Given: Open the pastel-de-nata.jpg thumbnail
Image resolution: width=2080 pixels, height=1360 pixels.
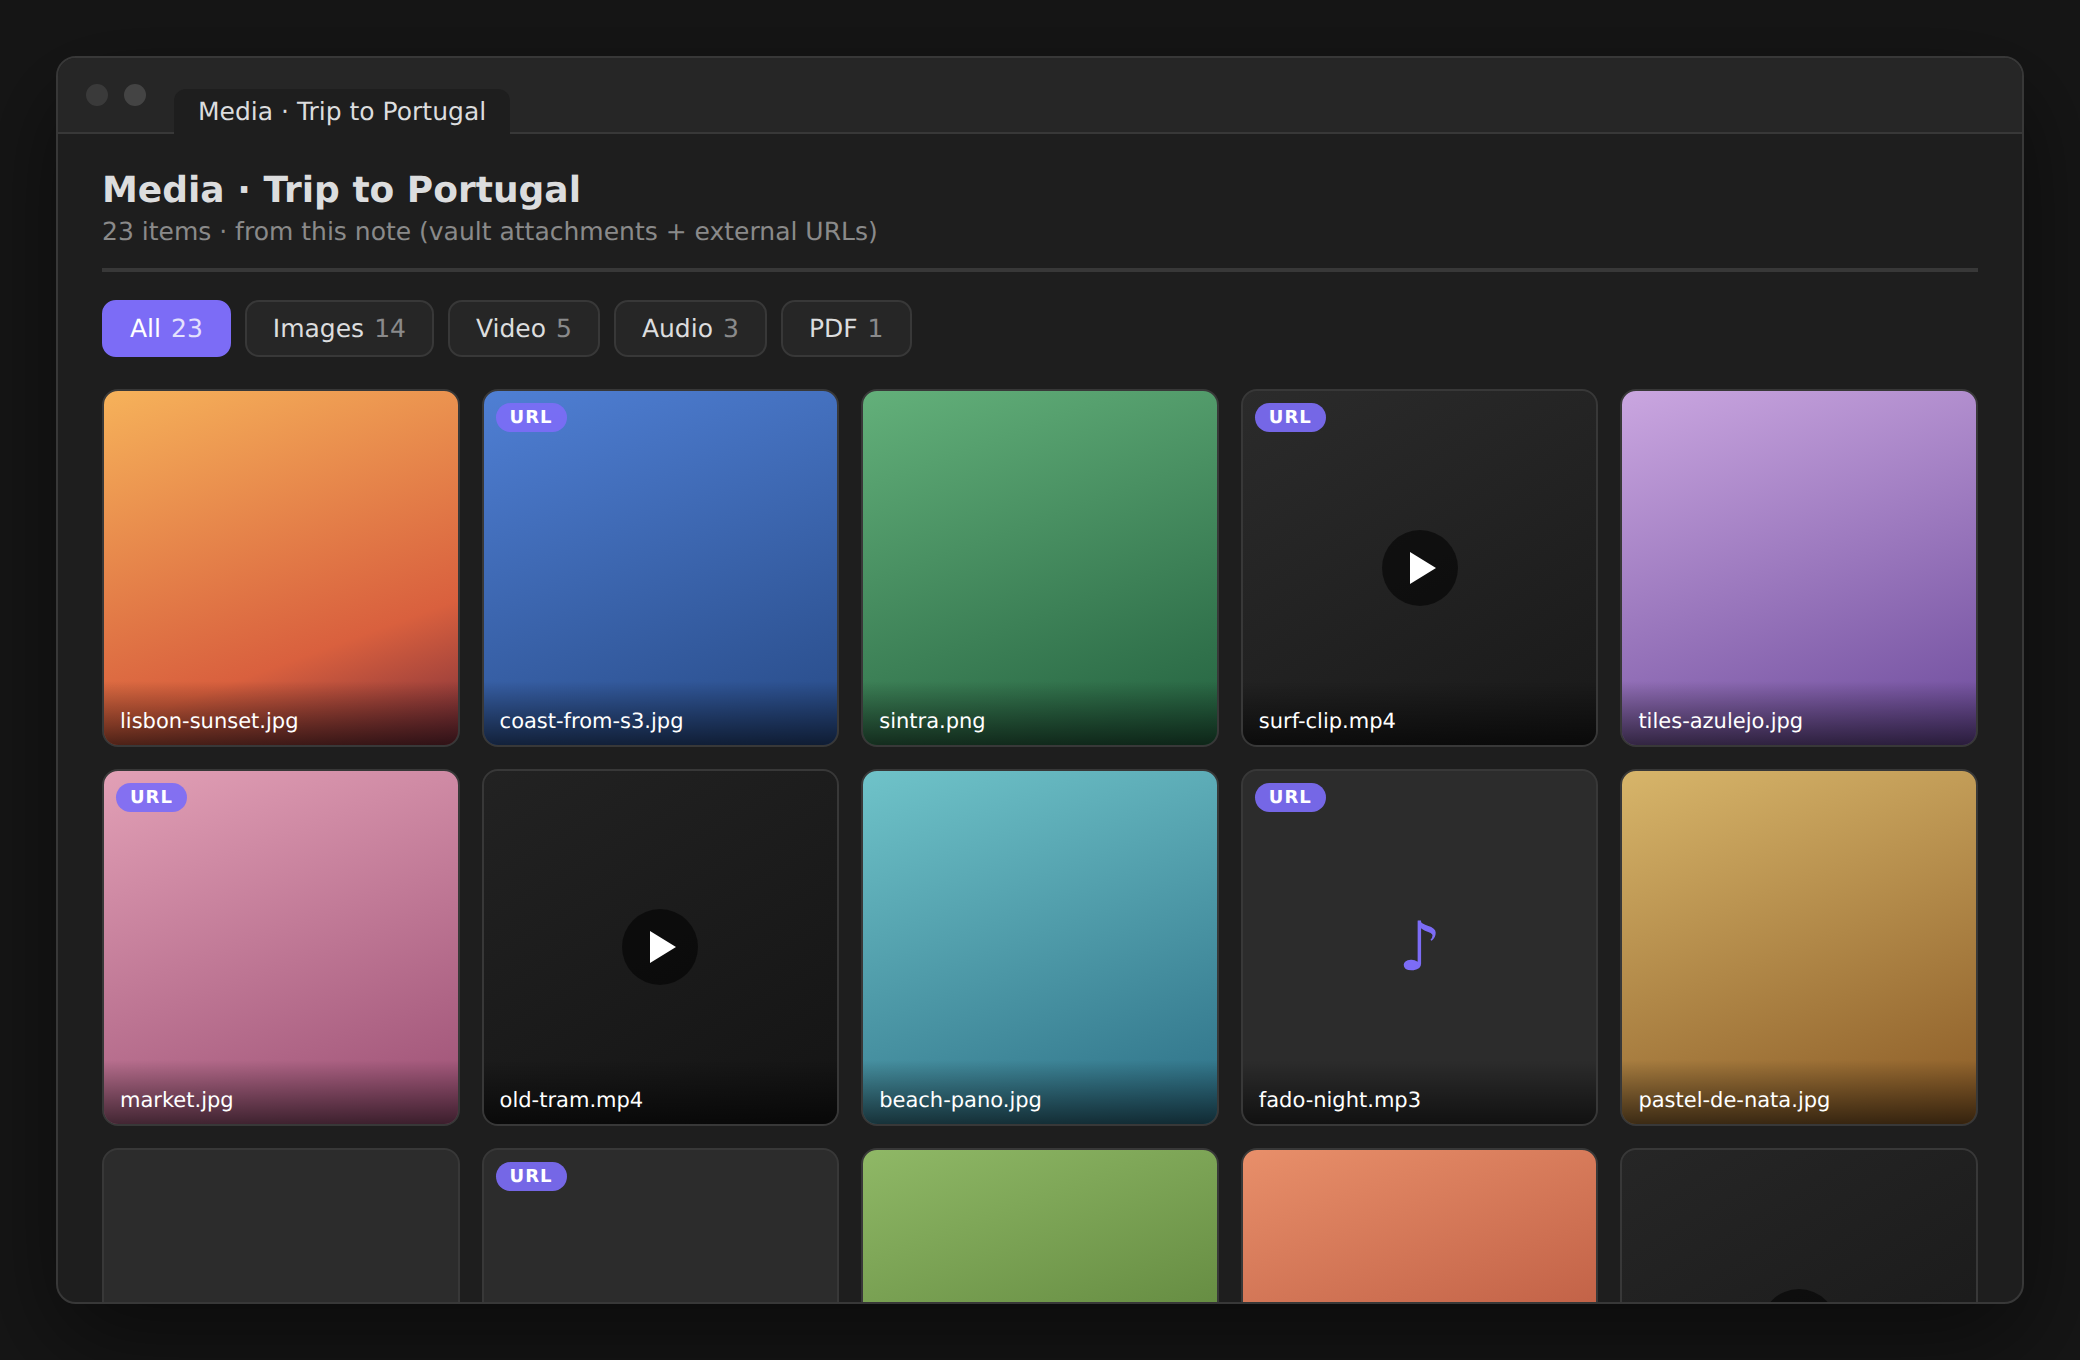Looking at the screenshot, I should click(1799, 947).
